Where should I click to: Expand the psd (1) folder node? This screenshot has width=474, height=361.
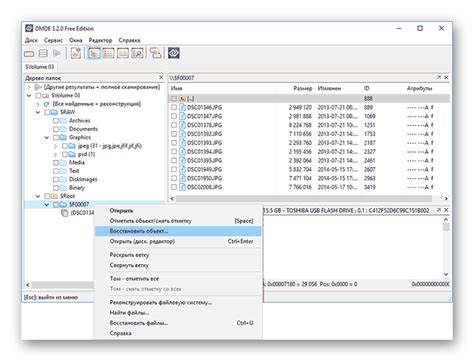pyautogui.click(x=55, y=154)
